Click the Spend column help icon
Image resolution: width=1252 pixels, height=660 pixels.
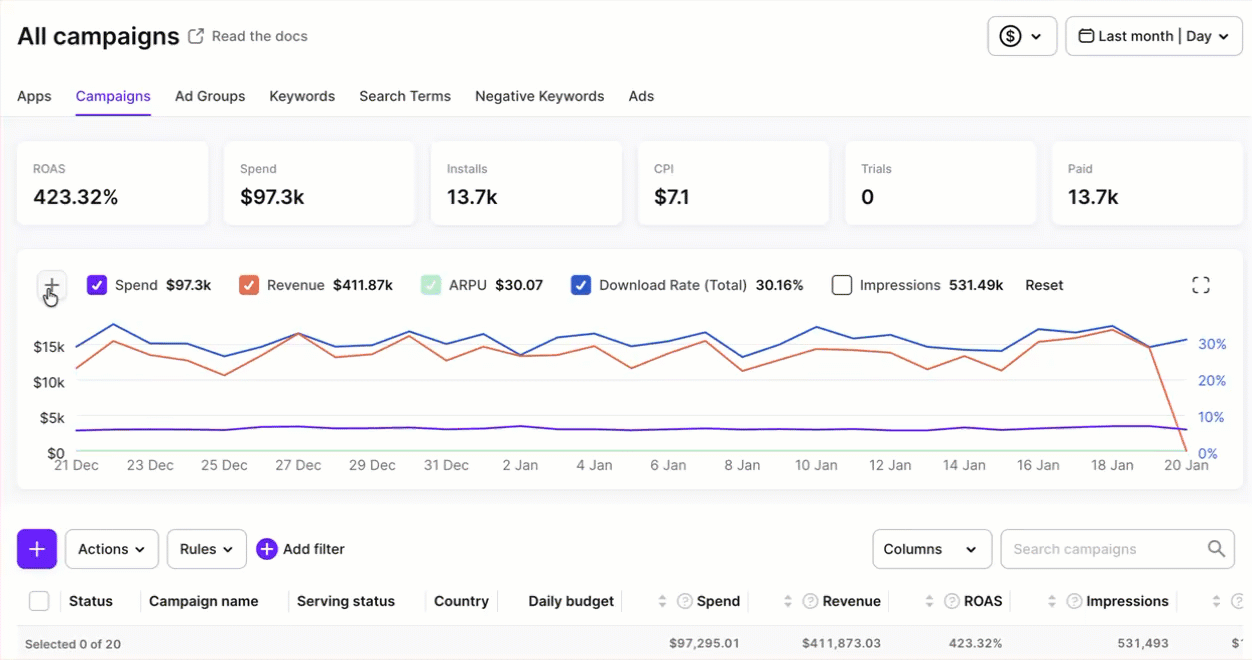[x=685, y=601]
